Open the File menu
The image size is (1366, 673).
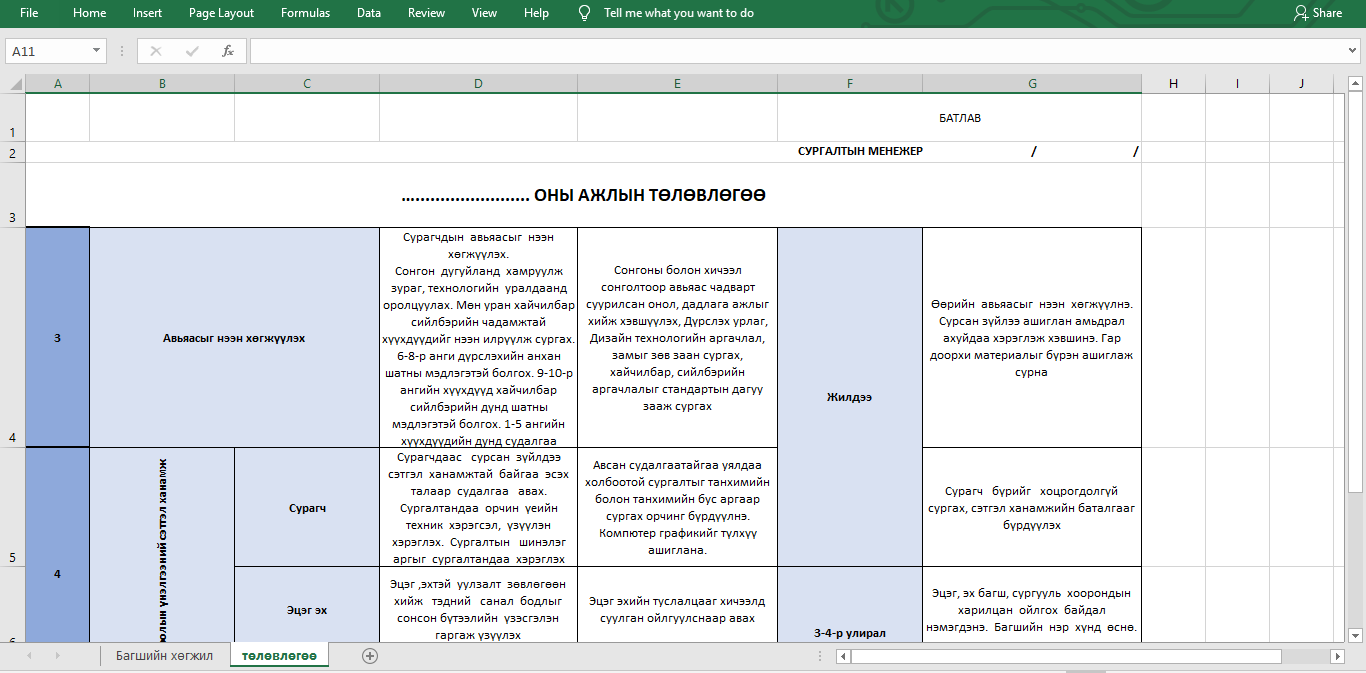pyautogui.click(x=29, y=13)
